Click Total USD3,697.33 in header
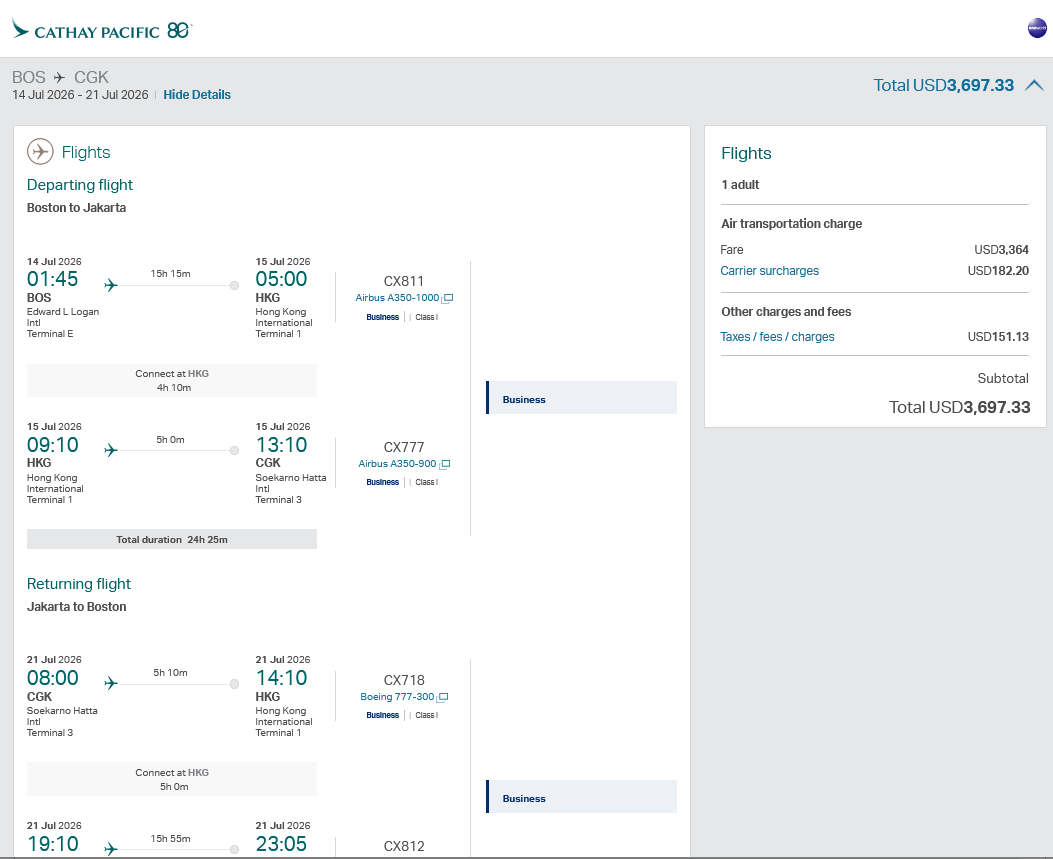1053x859 pixels. coord(944,85)
